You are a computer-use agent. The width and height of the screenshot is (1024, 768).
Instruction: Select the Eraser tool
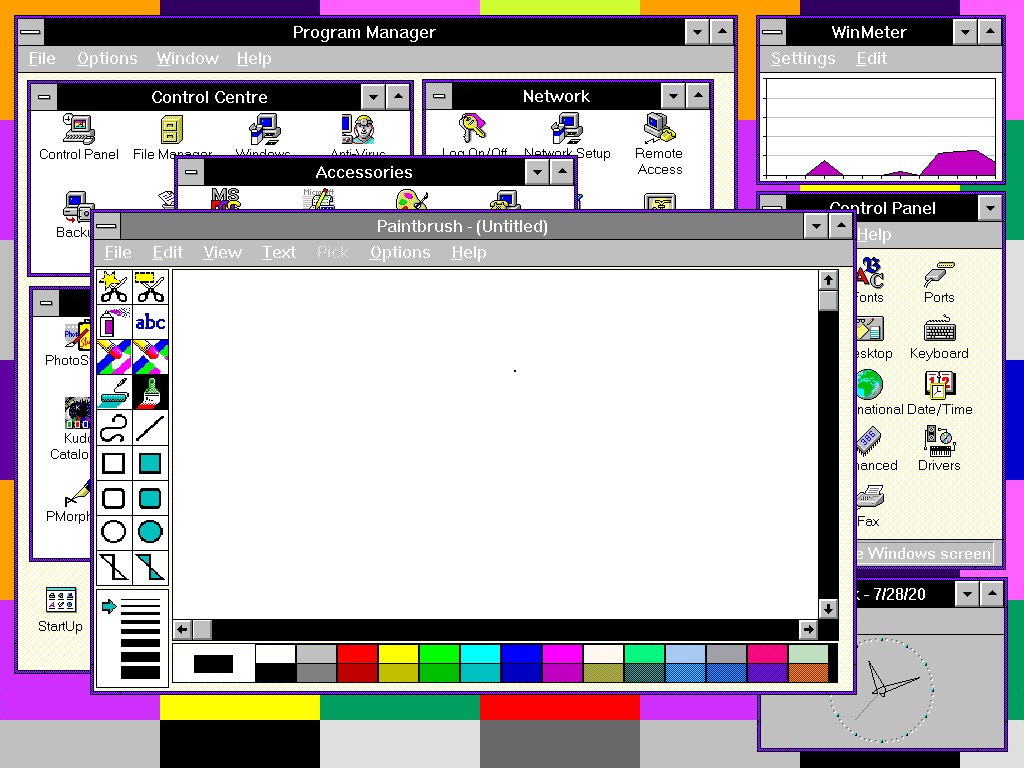150,356
